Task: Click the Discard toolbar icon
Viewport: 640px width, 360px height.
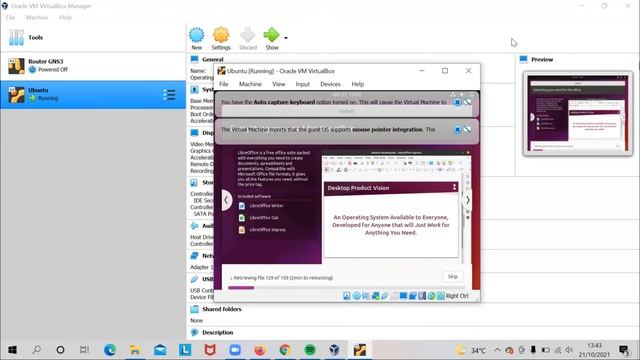Action: (247, 35)
